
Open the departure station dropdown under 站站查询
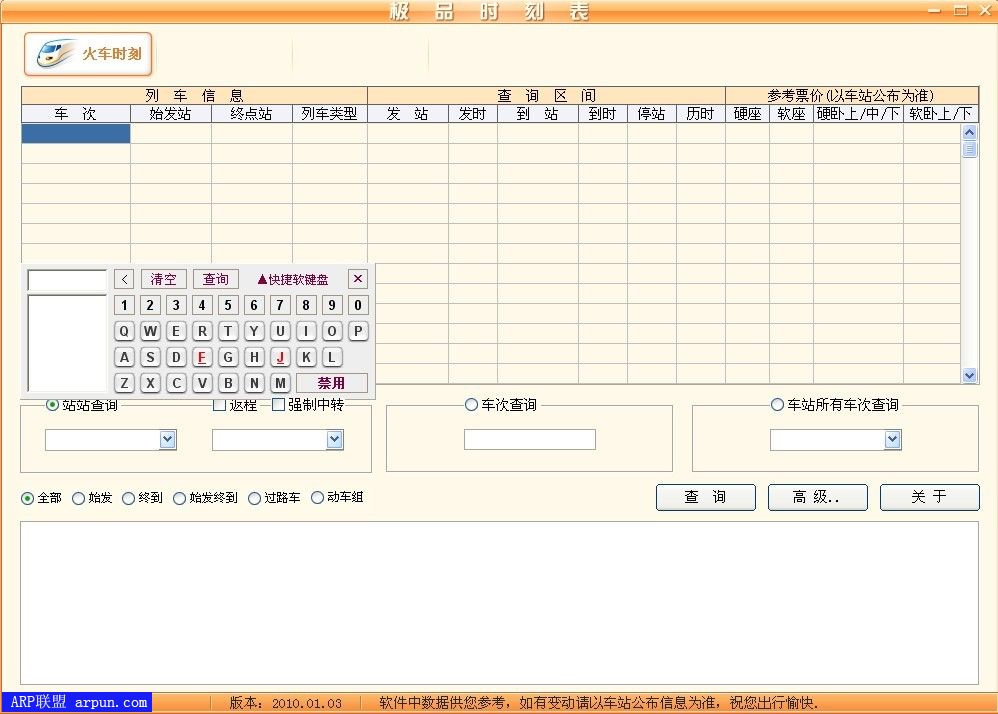point(167,439)
